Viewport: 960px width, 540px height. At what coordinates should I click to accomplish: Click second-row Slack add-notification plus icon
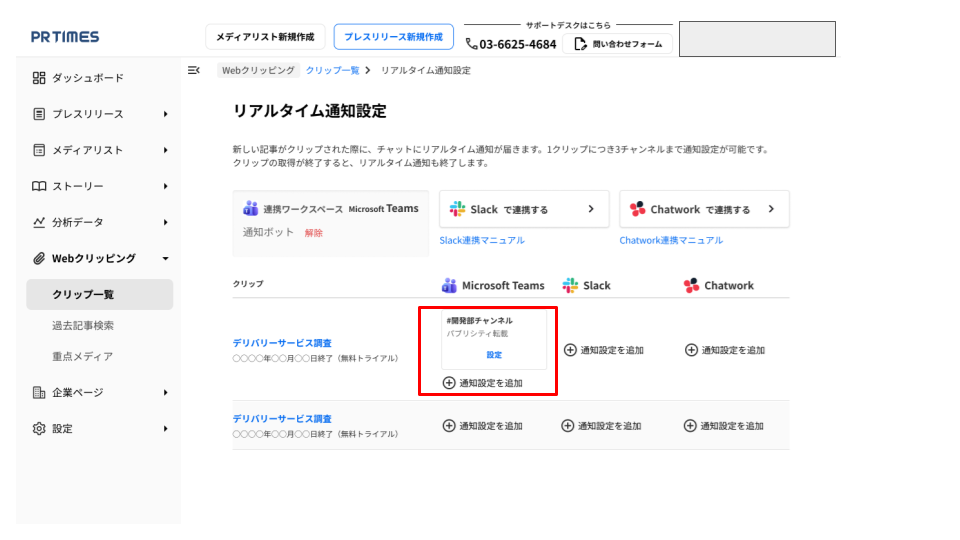coord(568,426)
